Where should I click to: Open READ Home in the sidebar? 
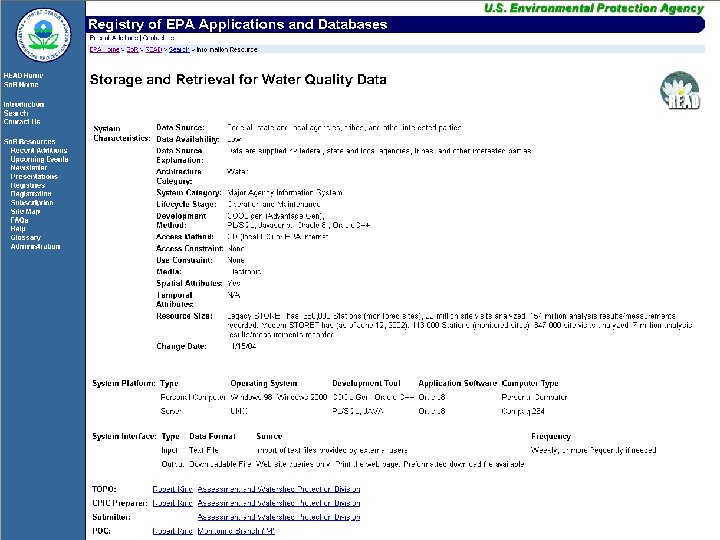point(23,75)
